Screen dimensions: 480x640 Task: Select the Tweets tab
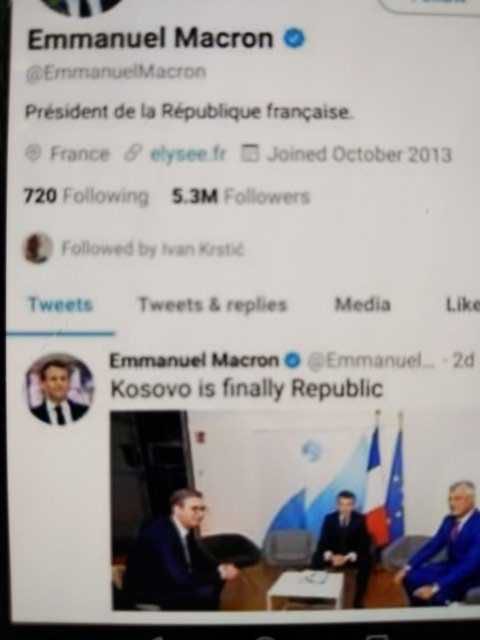(60, 304)
